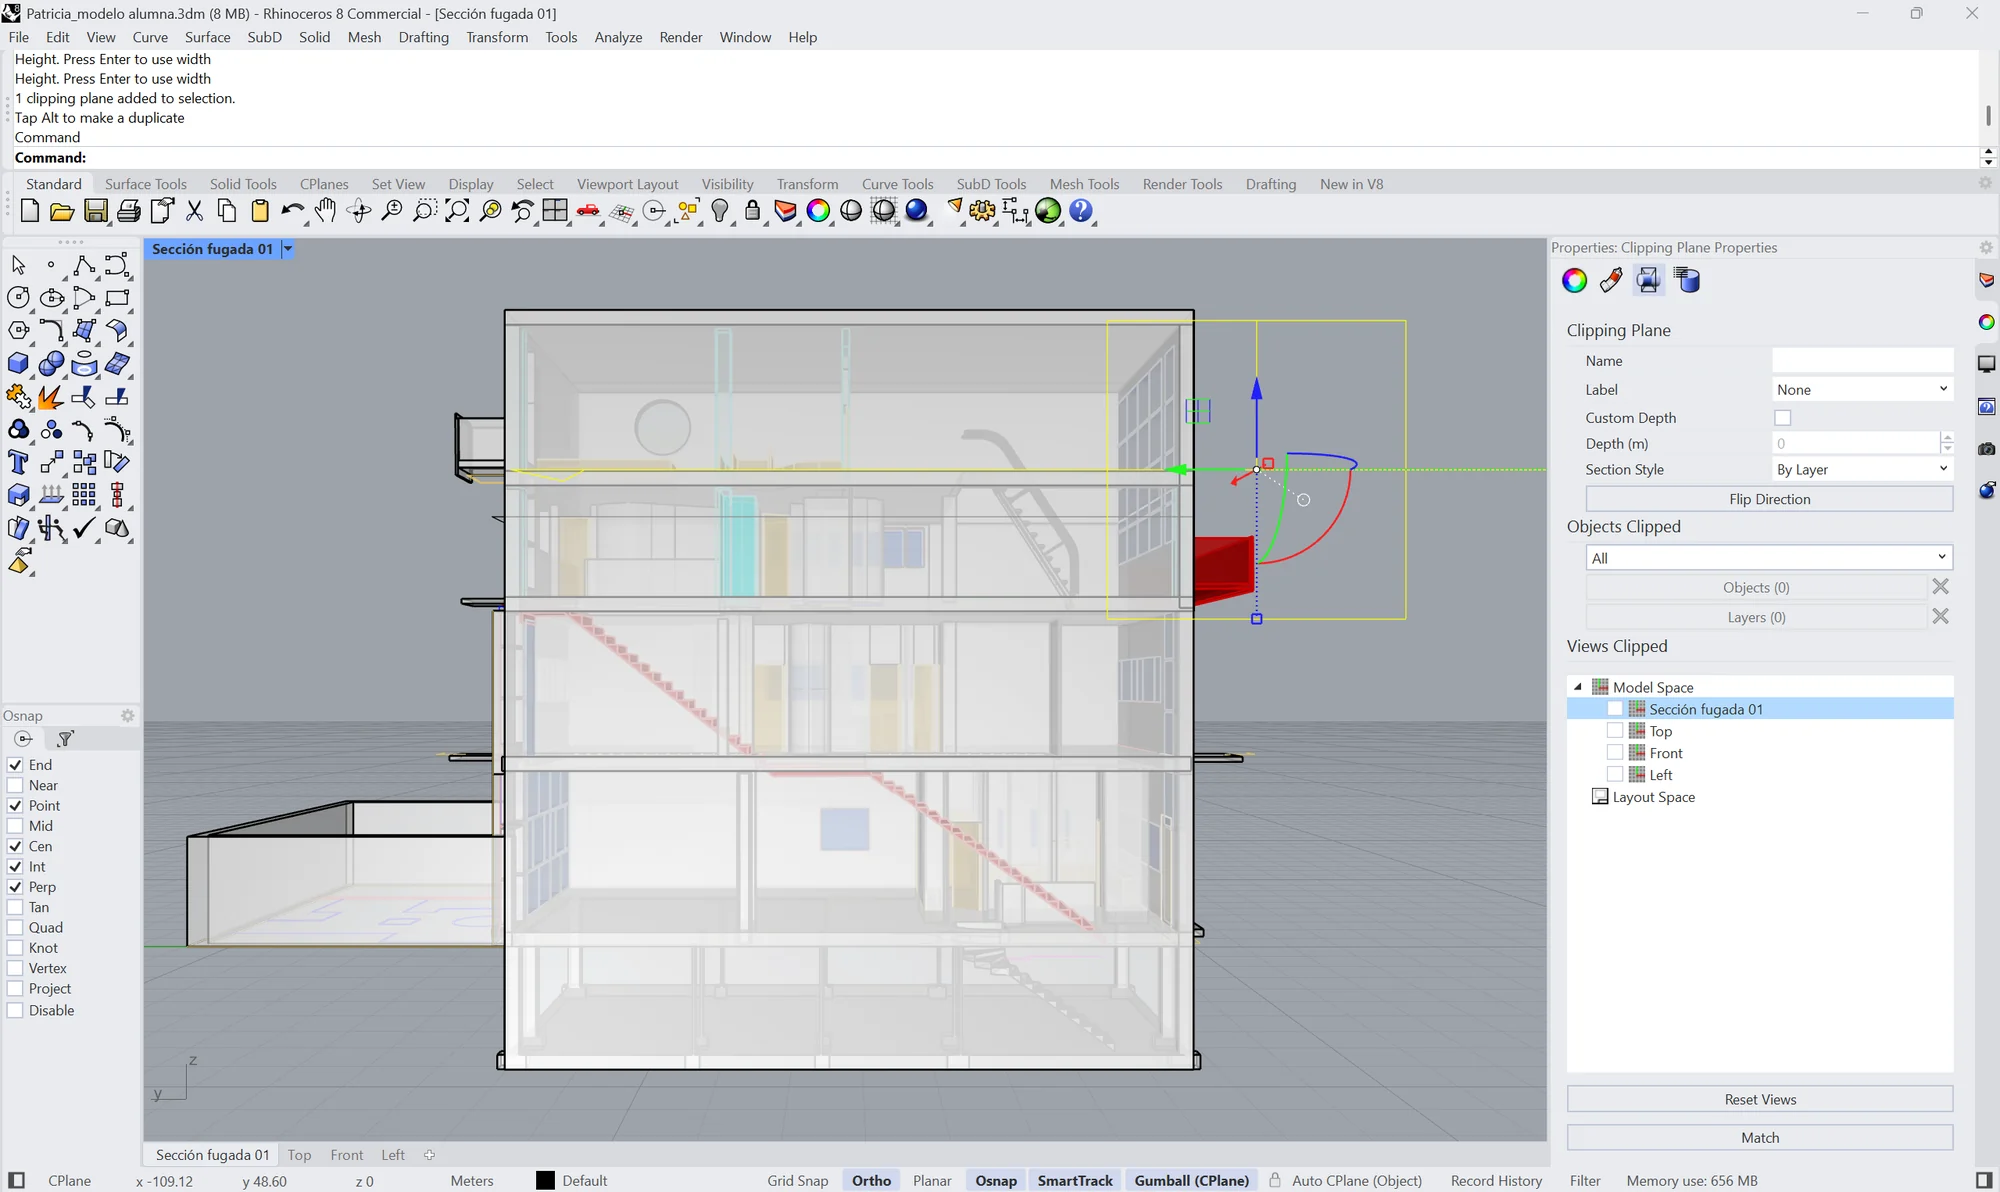
Task: Click the Open file folder icon
Action: pyautogui.click(x=62, y=211)
